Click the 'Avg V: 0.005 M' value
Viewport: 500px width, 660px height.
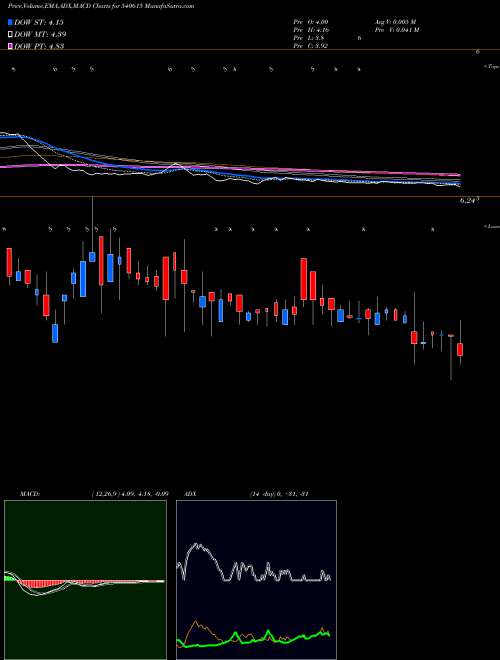(395, 21)
